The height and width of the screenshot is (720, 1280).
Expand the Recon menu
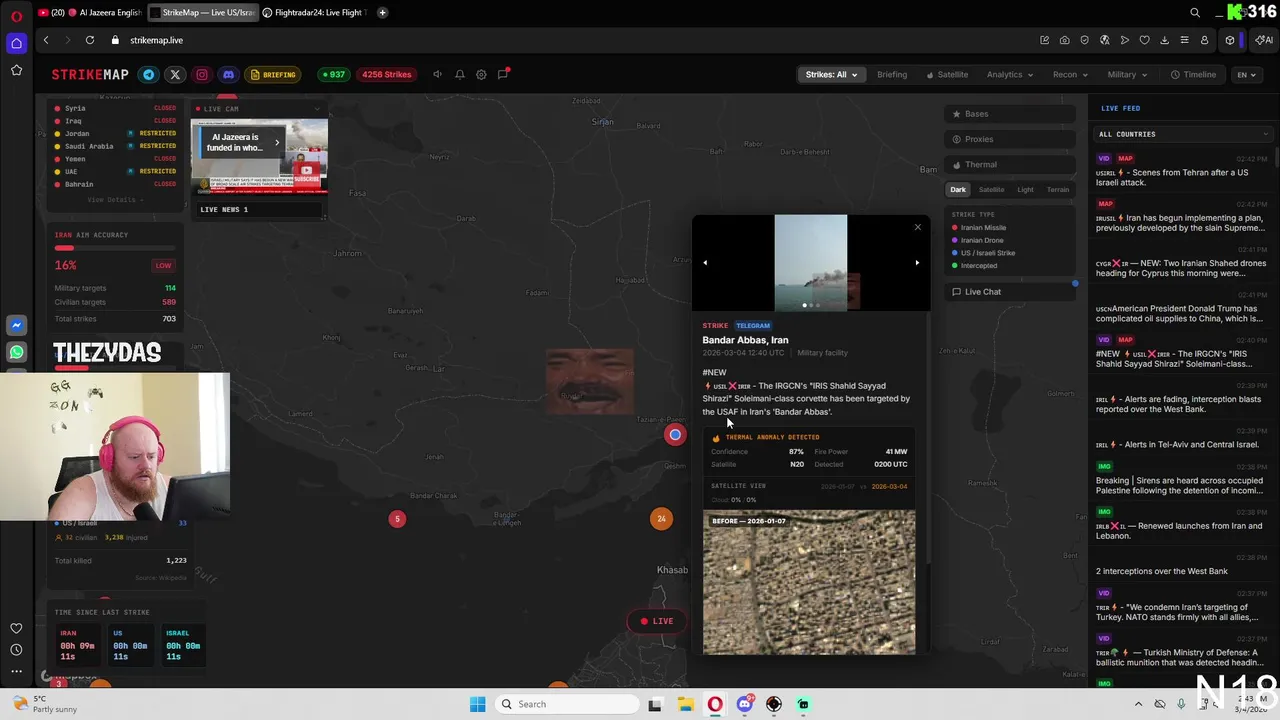(1070, 74)
